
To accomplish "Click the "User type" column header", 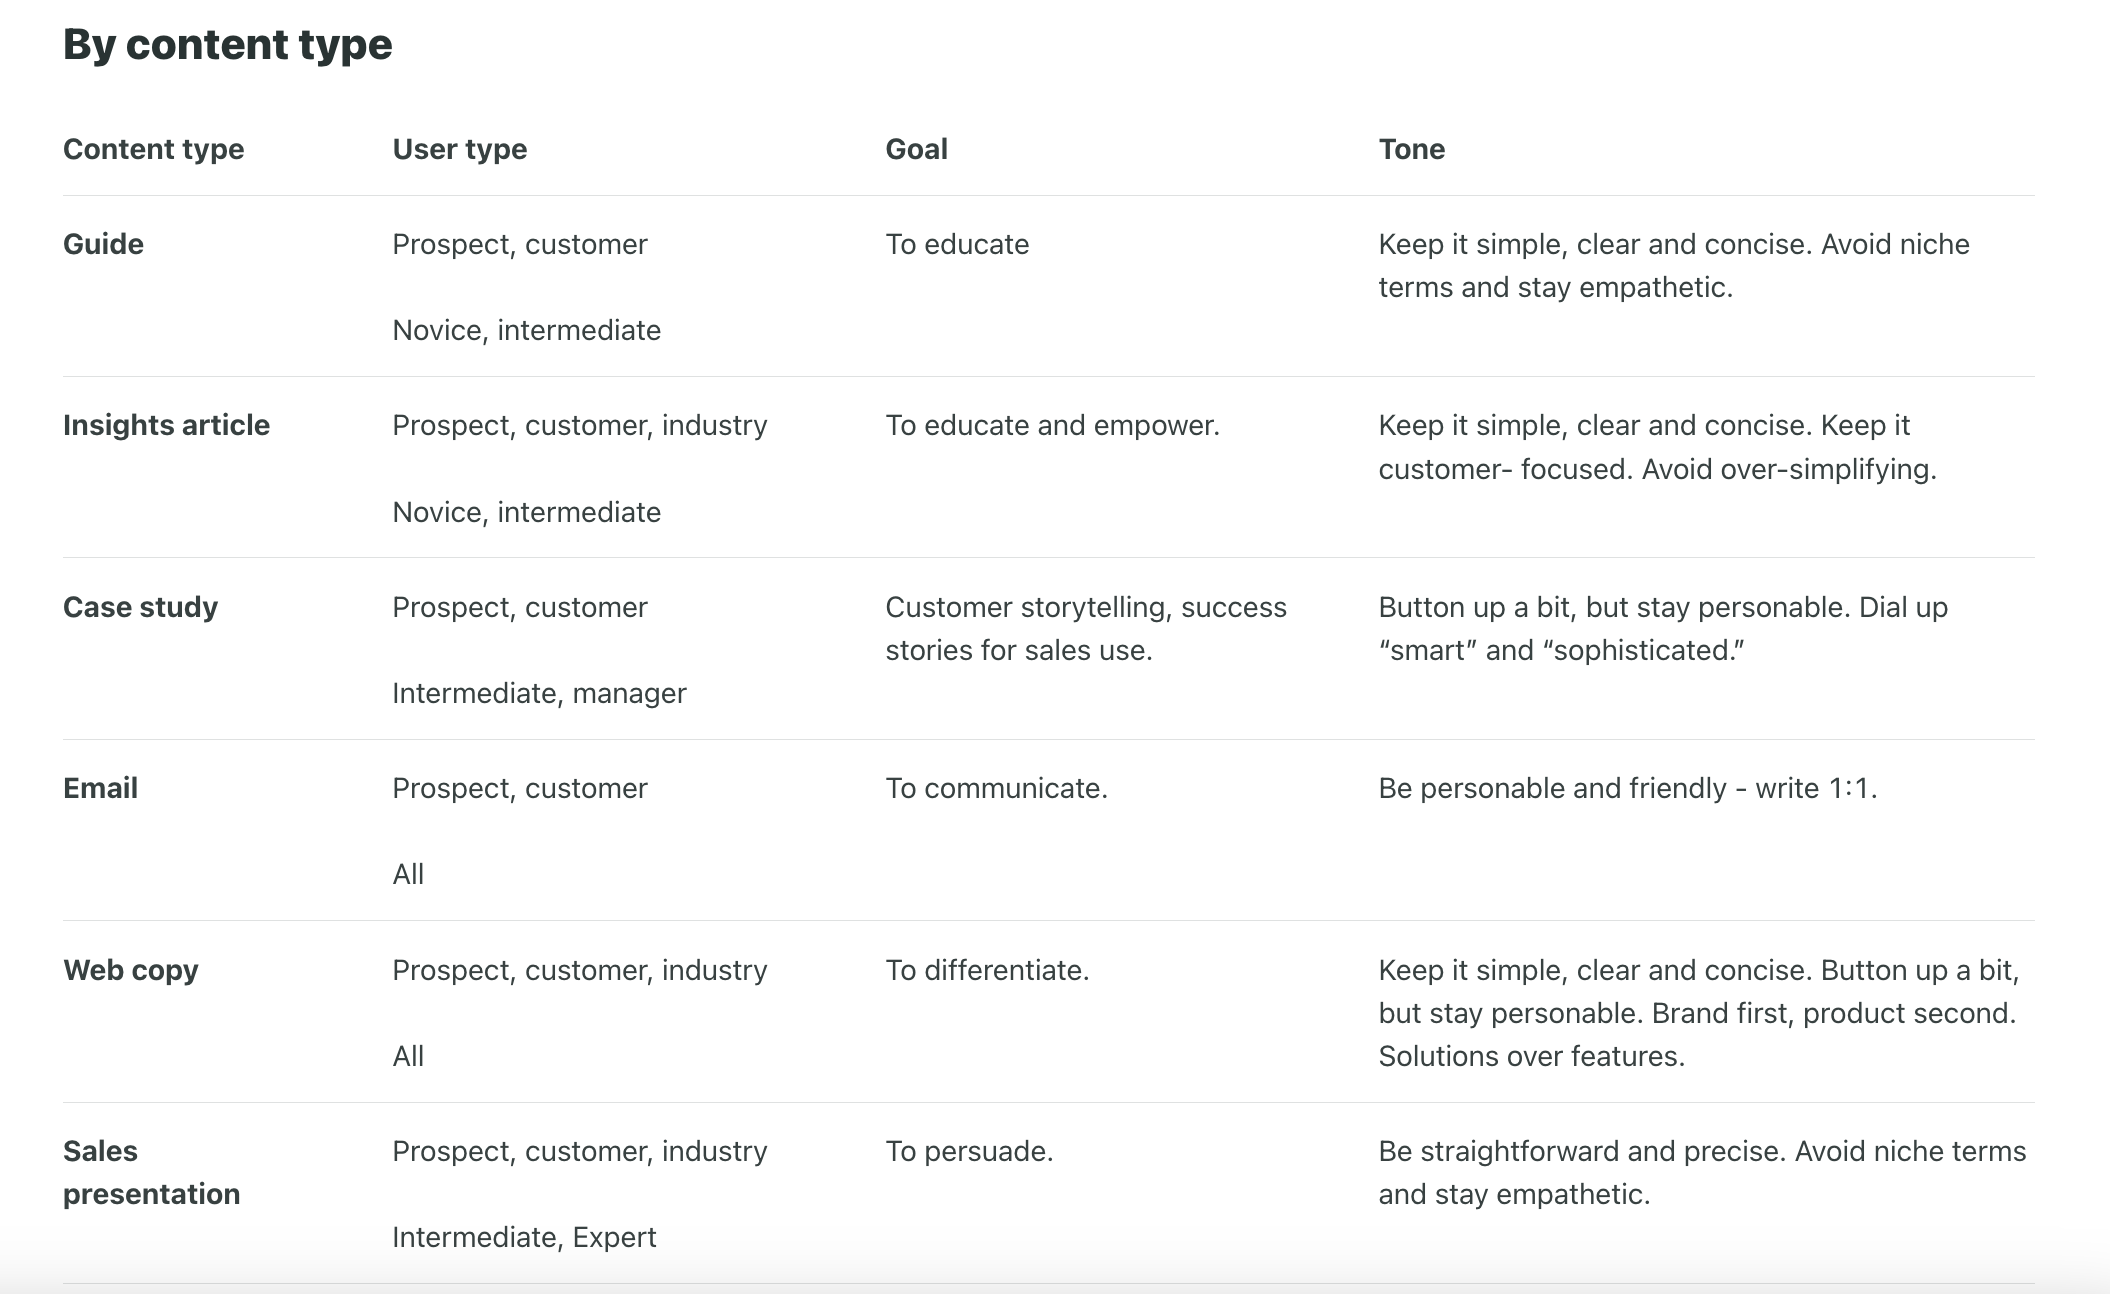I will point(459,149).
